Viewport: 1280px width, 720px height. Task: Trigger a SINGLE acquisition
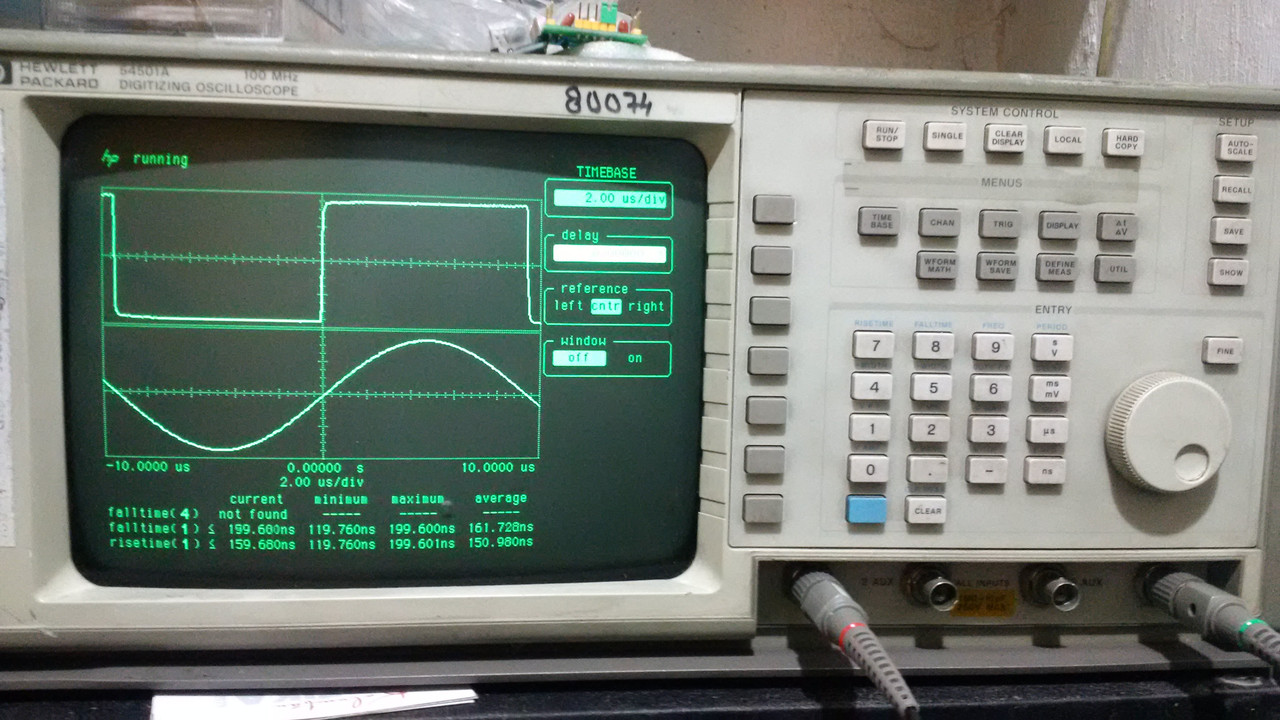(x=944, y=136)
